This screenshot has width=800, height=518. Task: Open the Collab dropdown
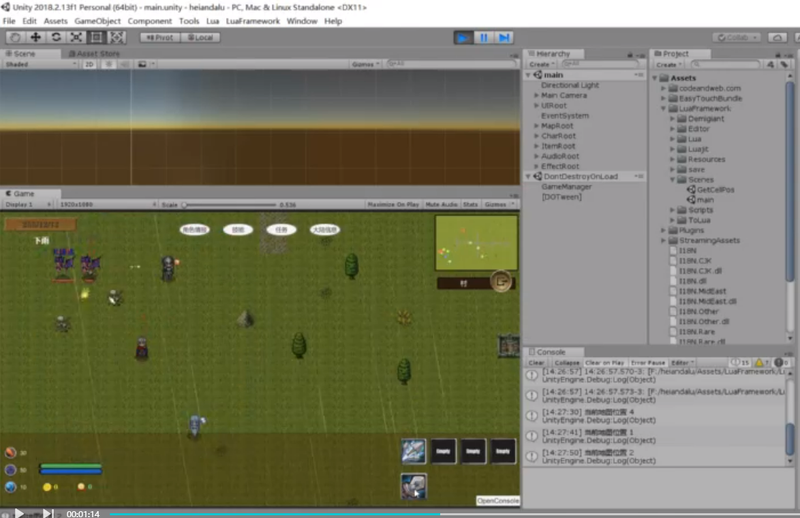[736, 38]
